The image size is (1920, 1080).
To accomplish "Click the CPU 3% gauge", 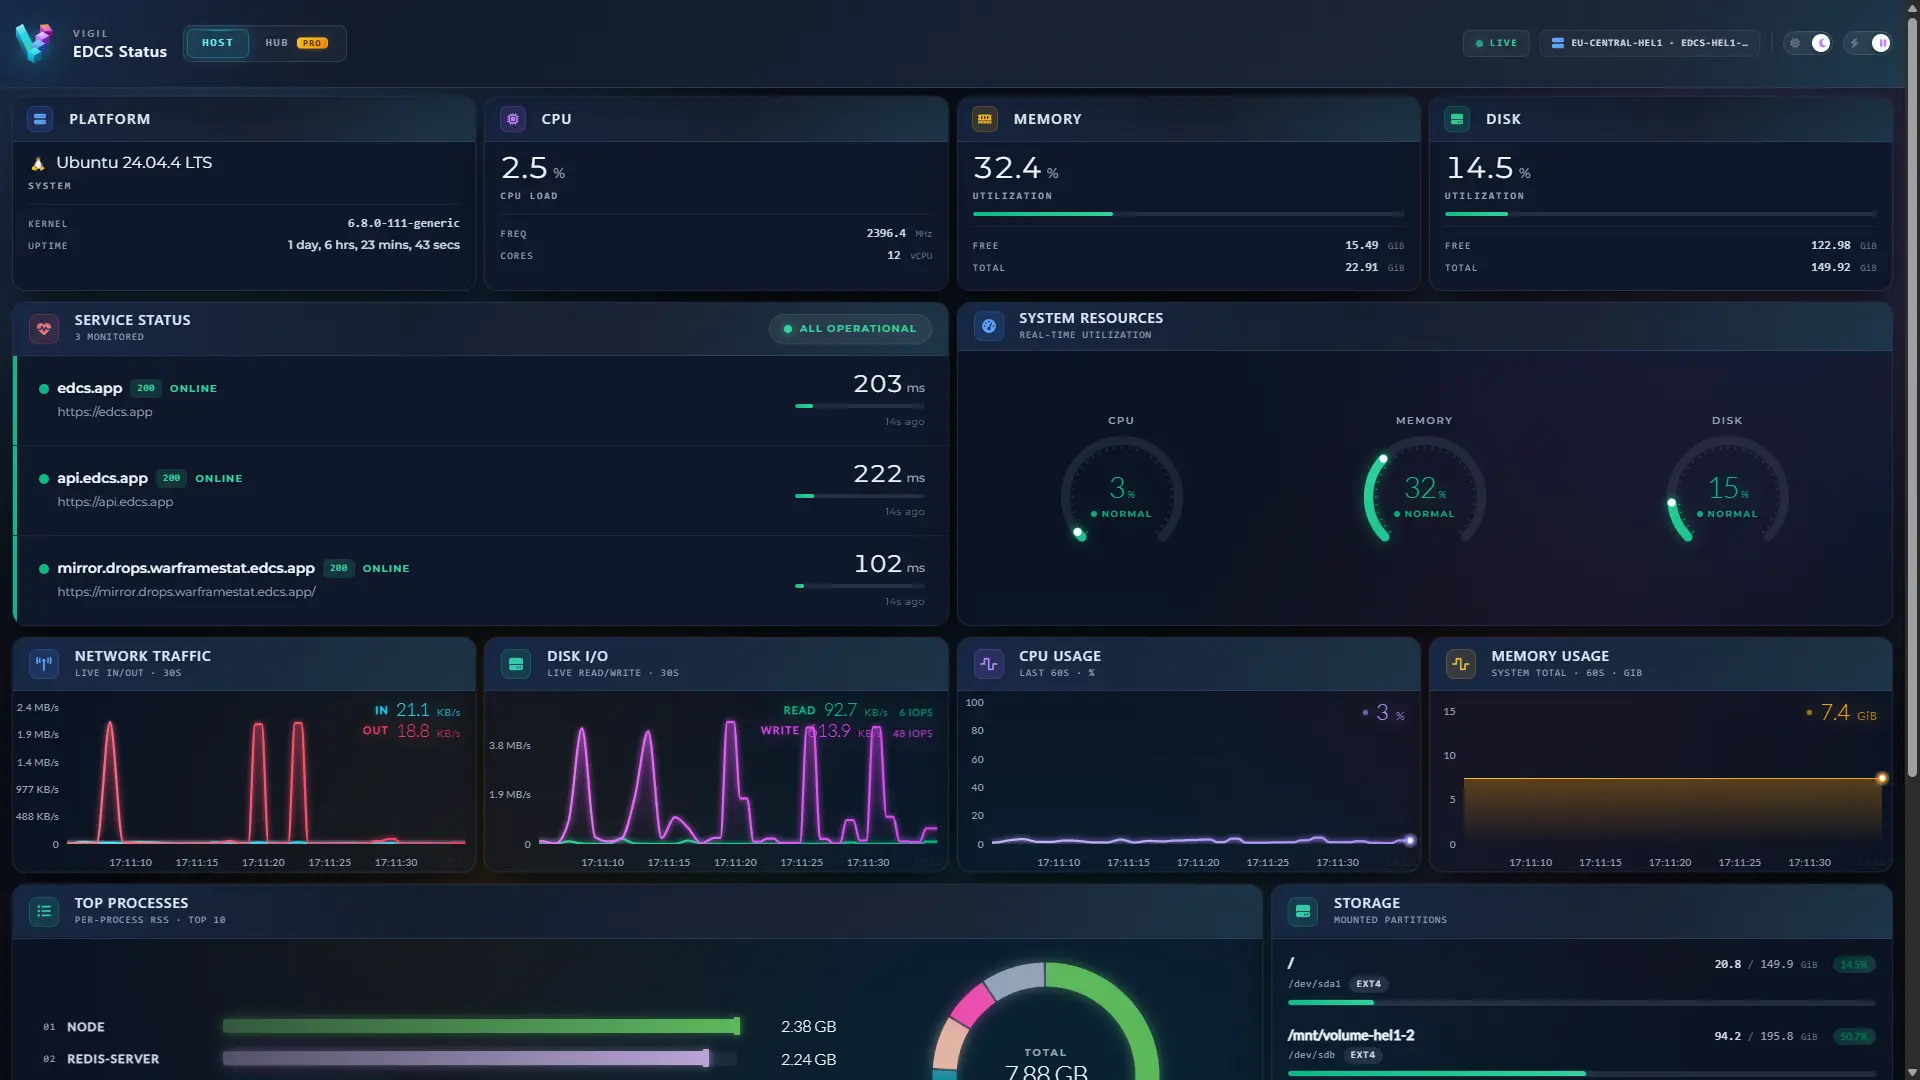I will pyautogui.click(x=1121, y=492).
